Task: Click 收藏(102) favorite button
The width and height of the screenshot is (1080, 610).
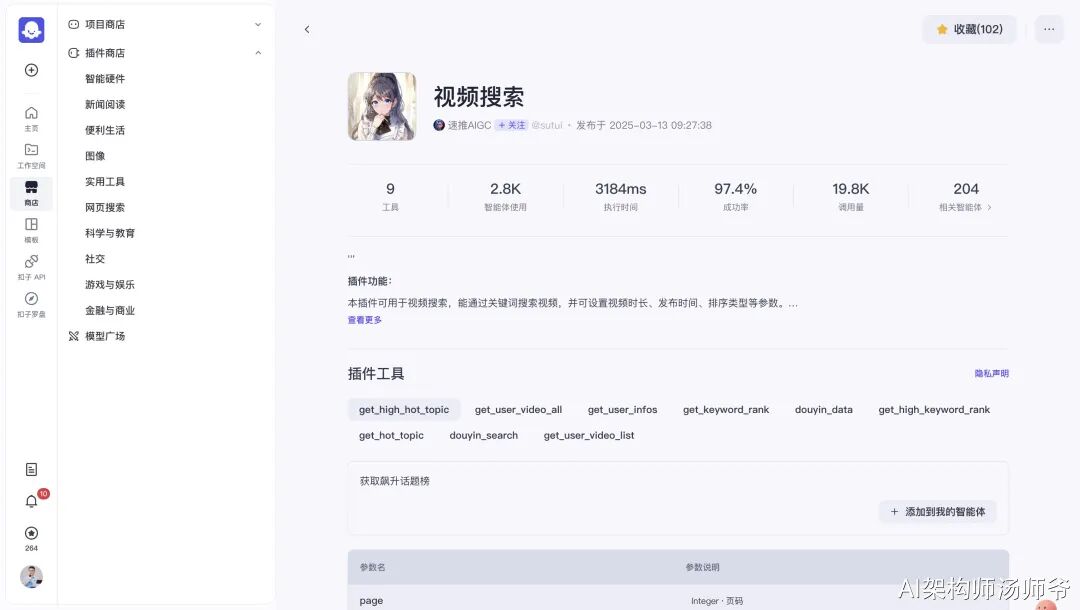Action: coord(969,29)
